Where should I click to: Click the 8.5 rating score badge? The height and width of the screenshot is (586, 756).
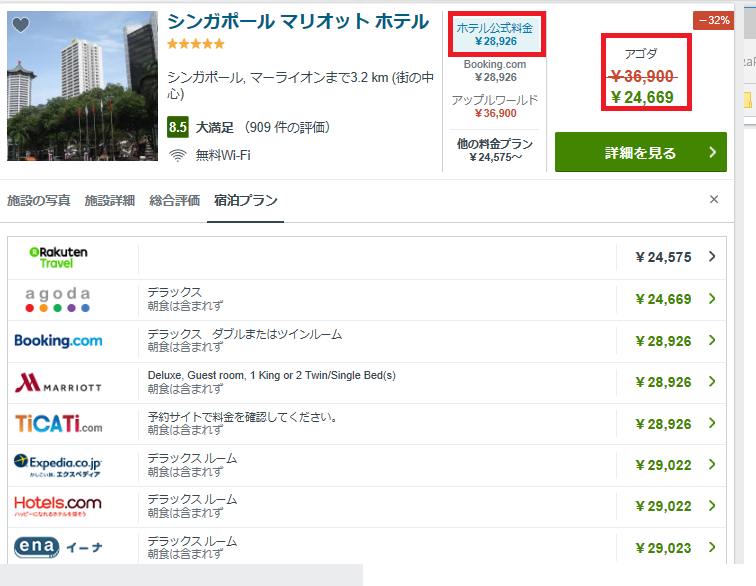coord(177,127)
